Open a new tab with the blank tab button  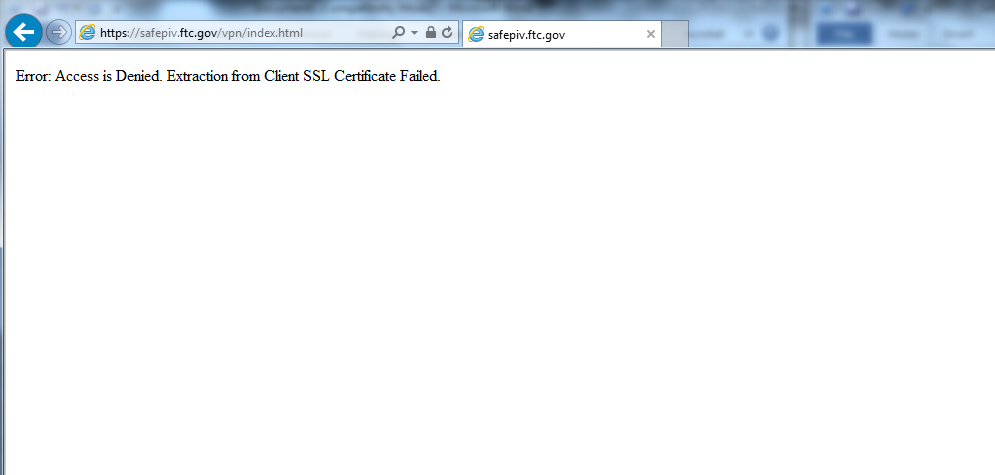pos(675,34)
